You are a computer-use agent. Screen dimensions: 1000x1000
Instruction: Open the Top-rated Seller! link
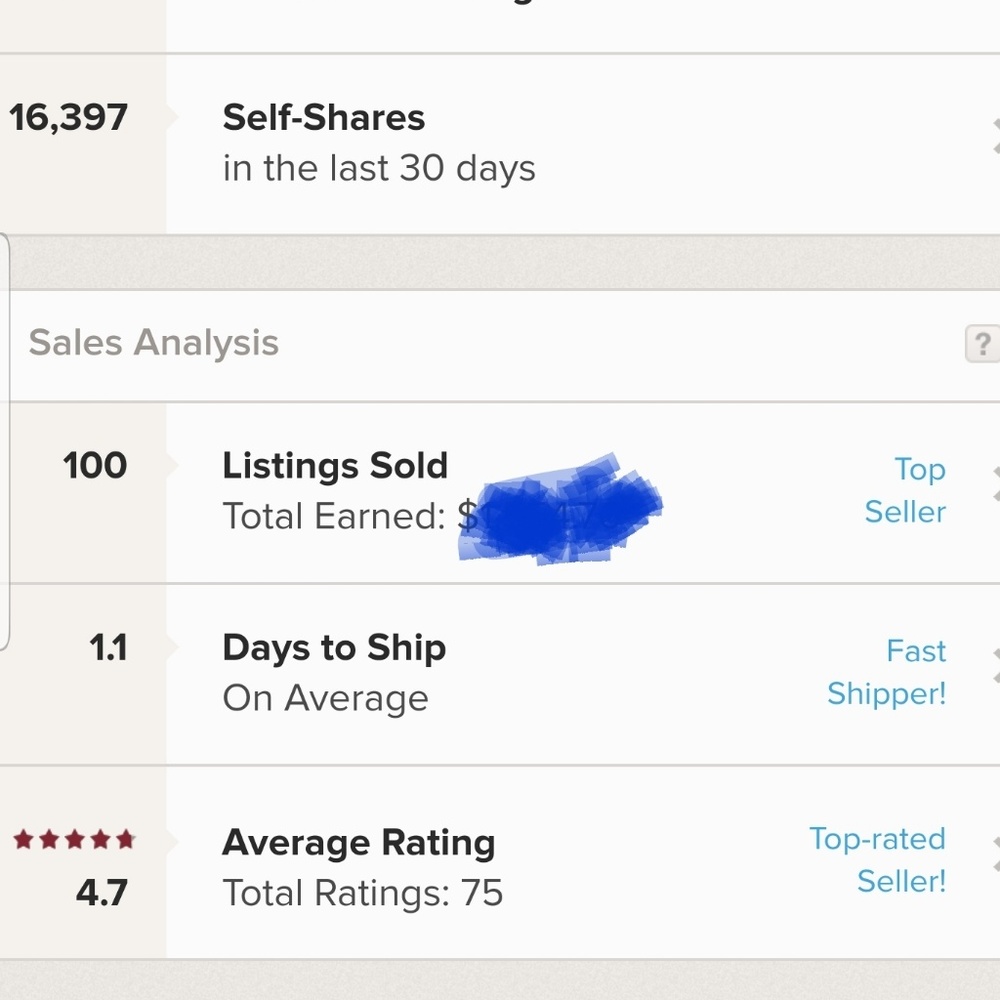[877, 860]
